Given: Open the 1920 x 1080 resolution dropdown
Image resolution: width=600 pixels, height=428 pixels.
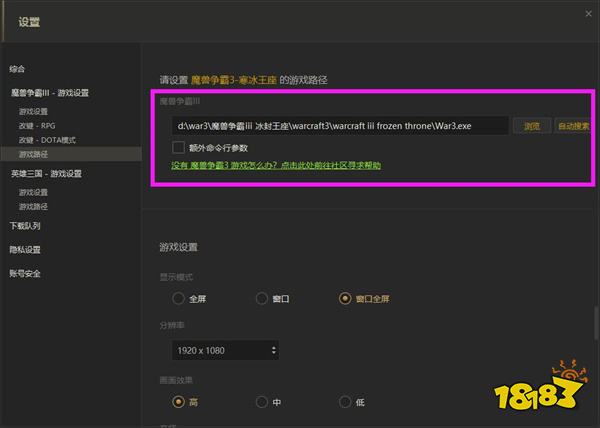Looking at the screenshot, I should 225,350.
